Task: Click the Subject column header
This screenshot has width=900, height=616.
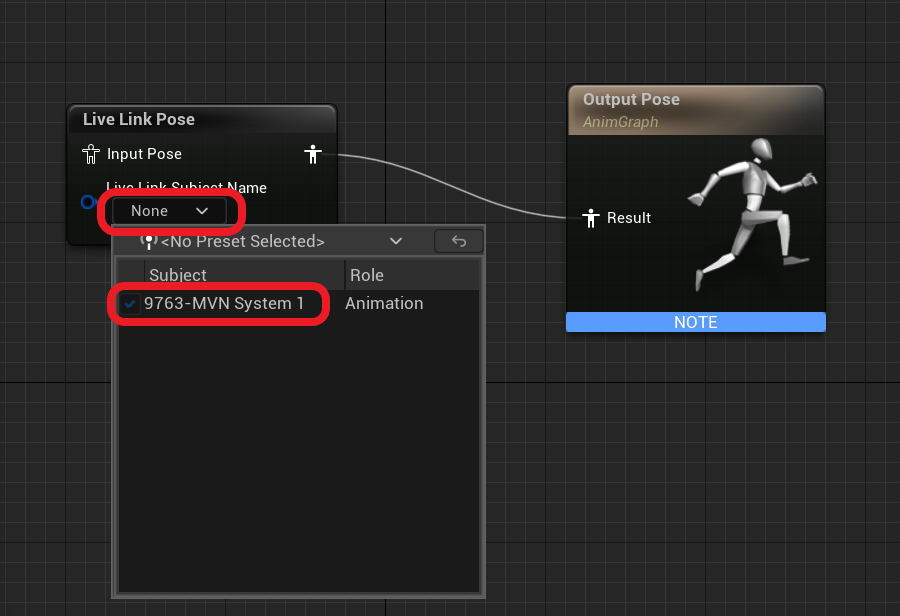Action: tap(176, 274)
